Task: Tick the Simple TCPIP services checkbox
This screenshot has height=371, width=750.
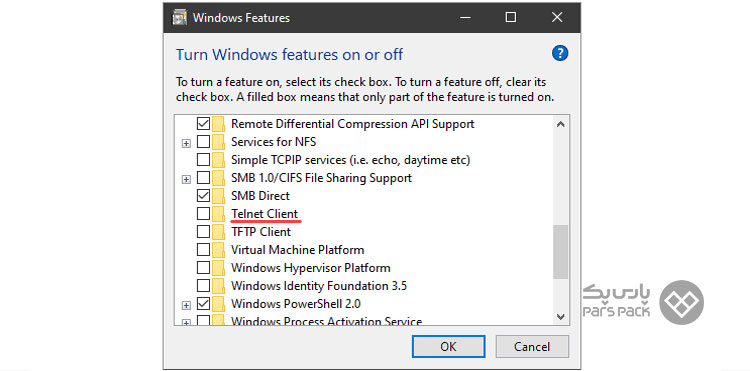Action: (203, 160)
